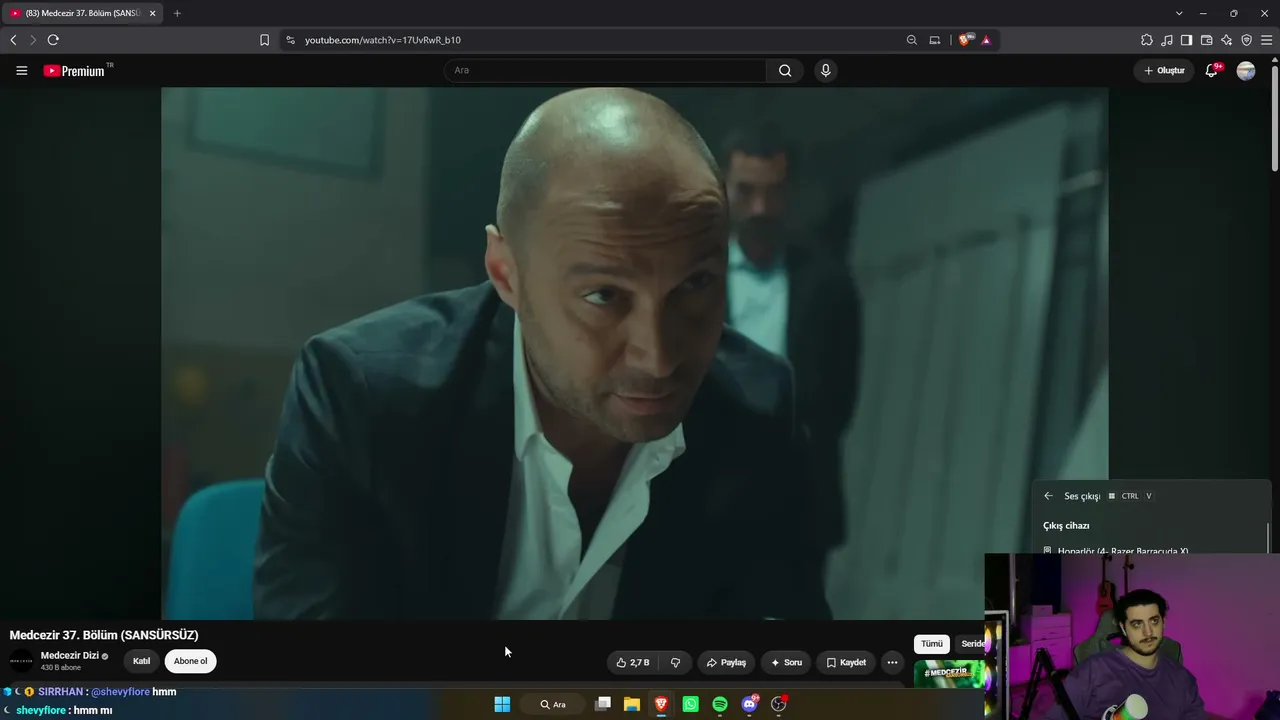Viewport: 1280px width, 720px height.
Task: Reload the YouTube page
Action: 53,40
